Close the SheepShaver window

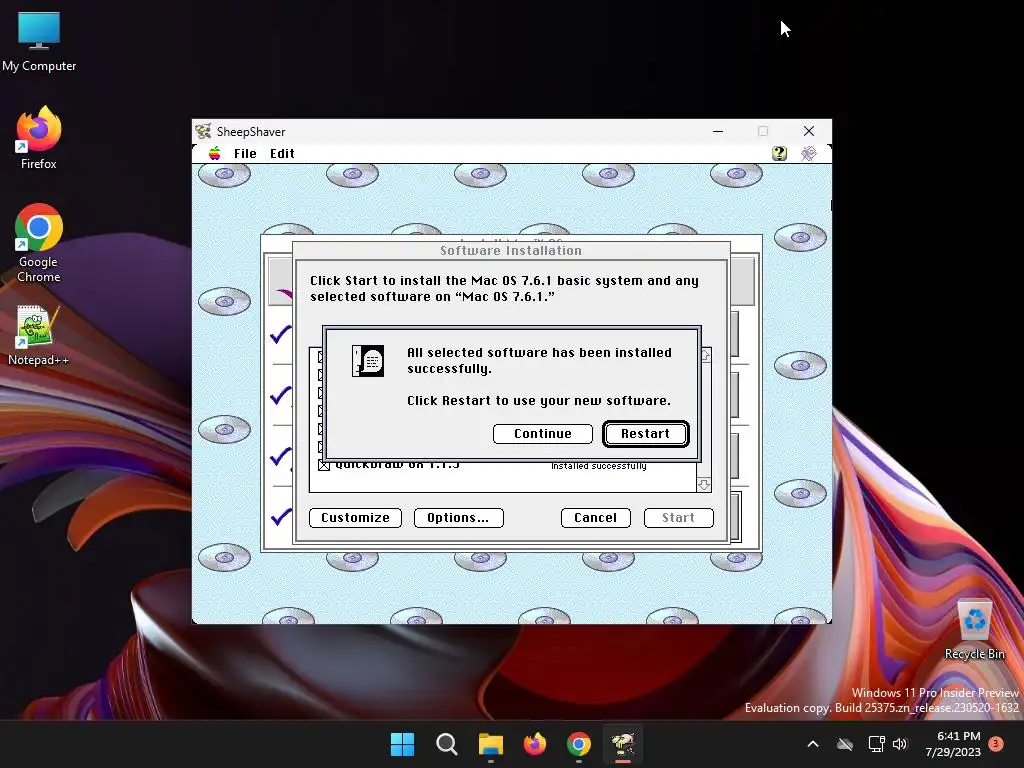[809, 131]
